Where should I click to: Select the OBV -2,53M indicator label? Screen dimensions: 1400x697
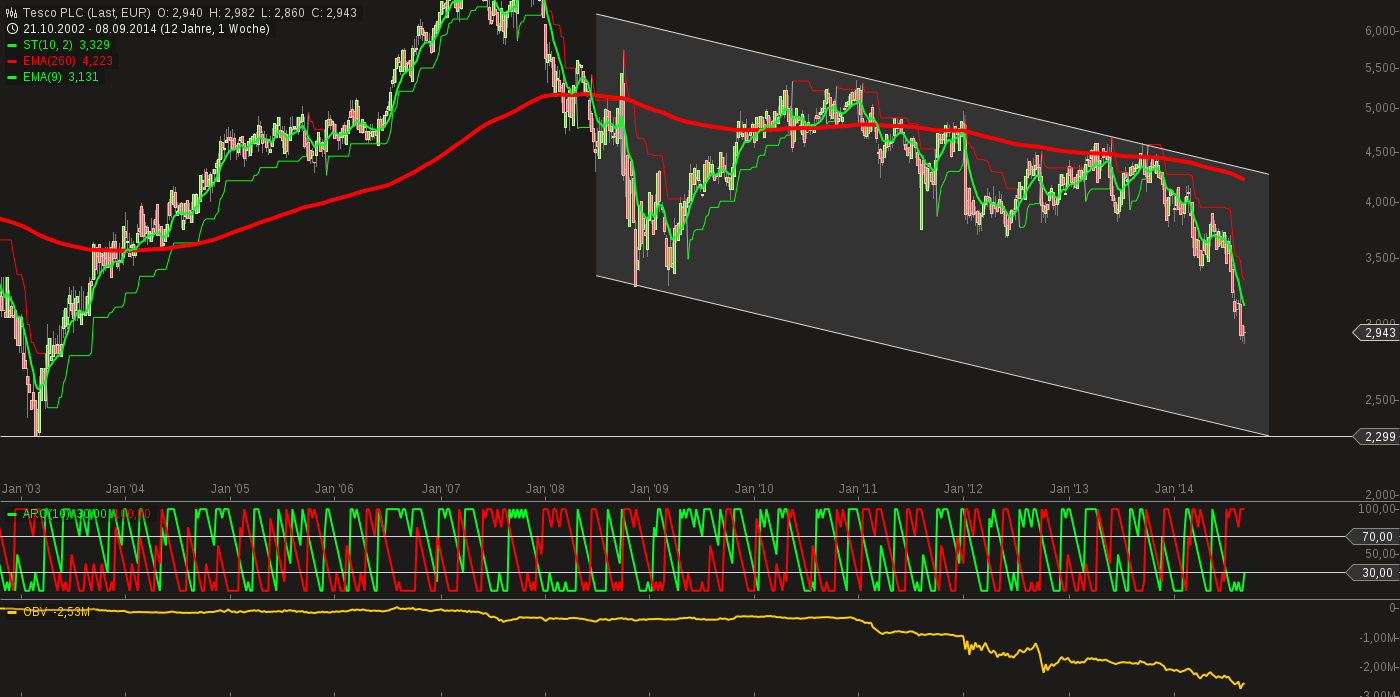pos(57,611)
